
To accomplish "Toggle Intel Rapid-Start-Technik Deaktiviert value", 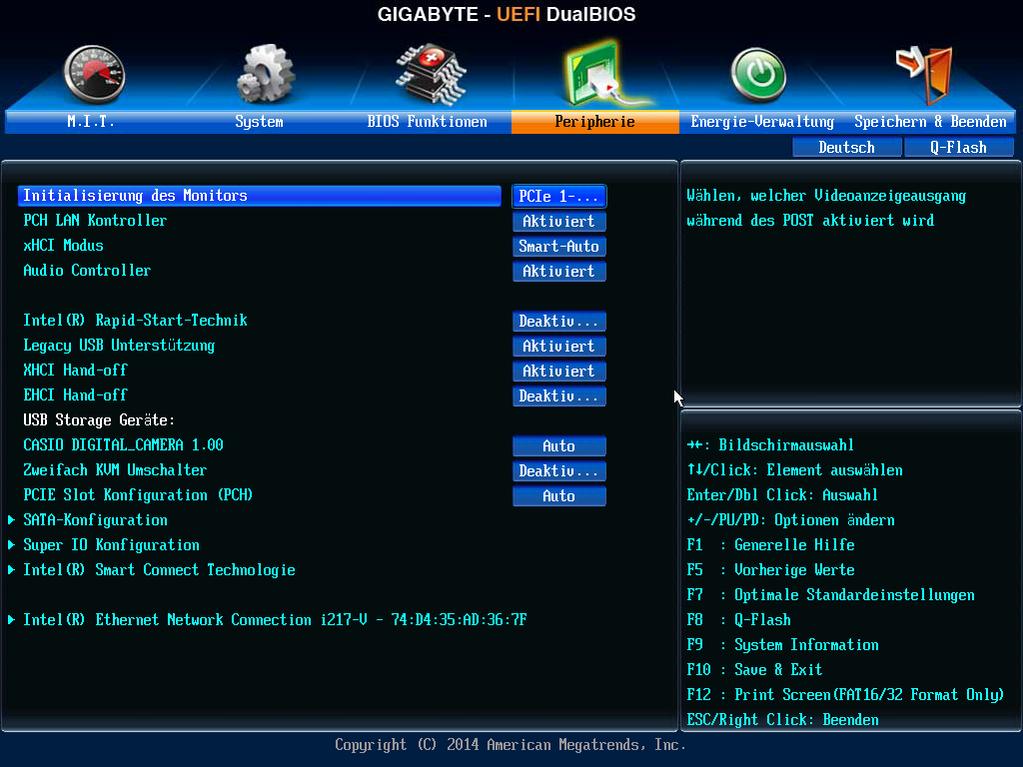I will point(559,321).
